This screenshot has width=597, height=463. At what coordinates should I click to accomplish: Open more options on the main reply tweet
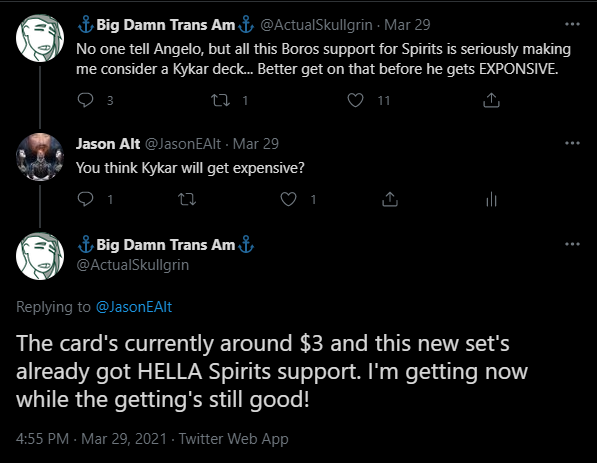coord(572,244)
